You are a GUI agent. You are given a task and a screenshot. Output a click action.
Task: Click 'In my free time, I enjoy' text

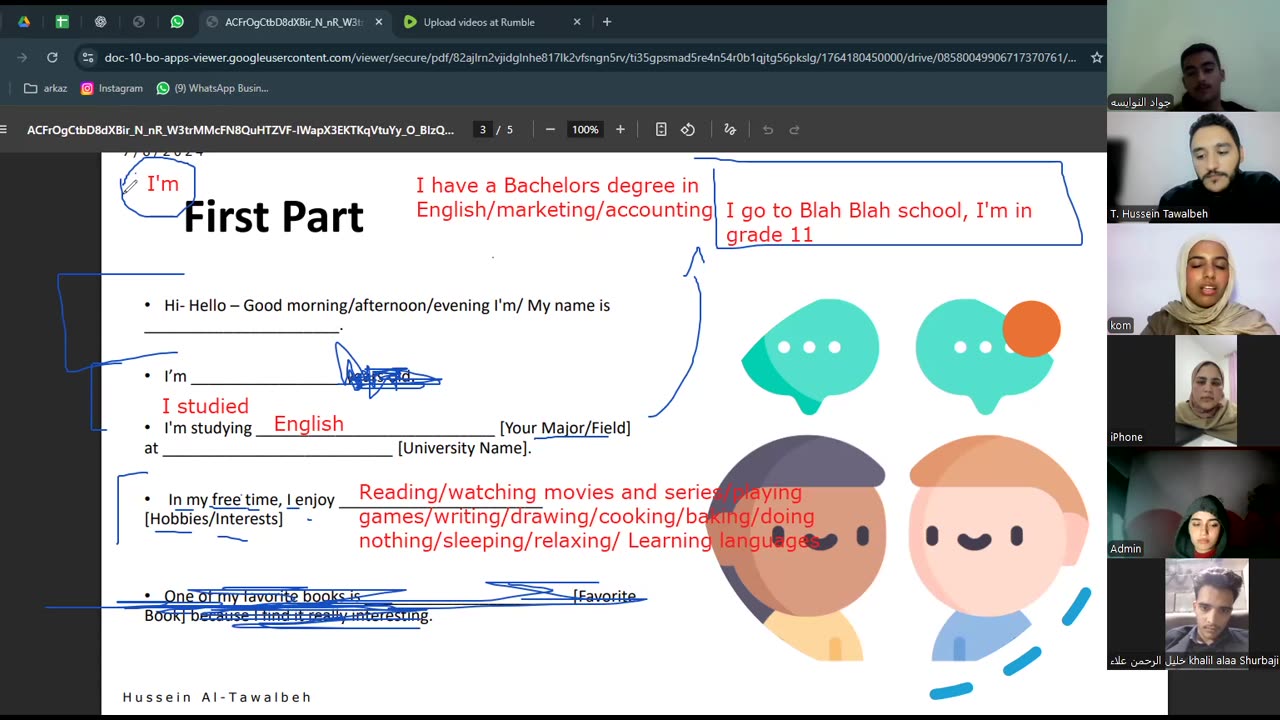(x=251, y=500)
